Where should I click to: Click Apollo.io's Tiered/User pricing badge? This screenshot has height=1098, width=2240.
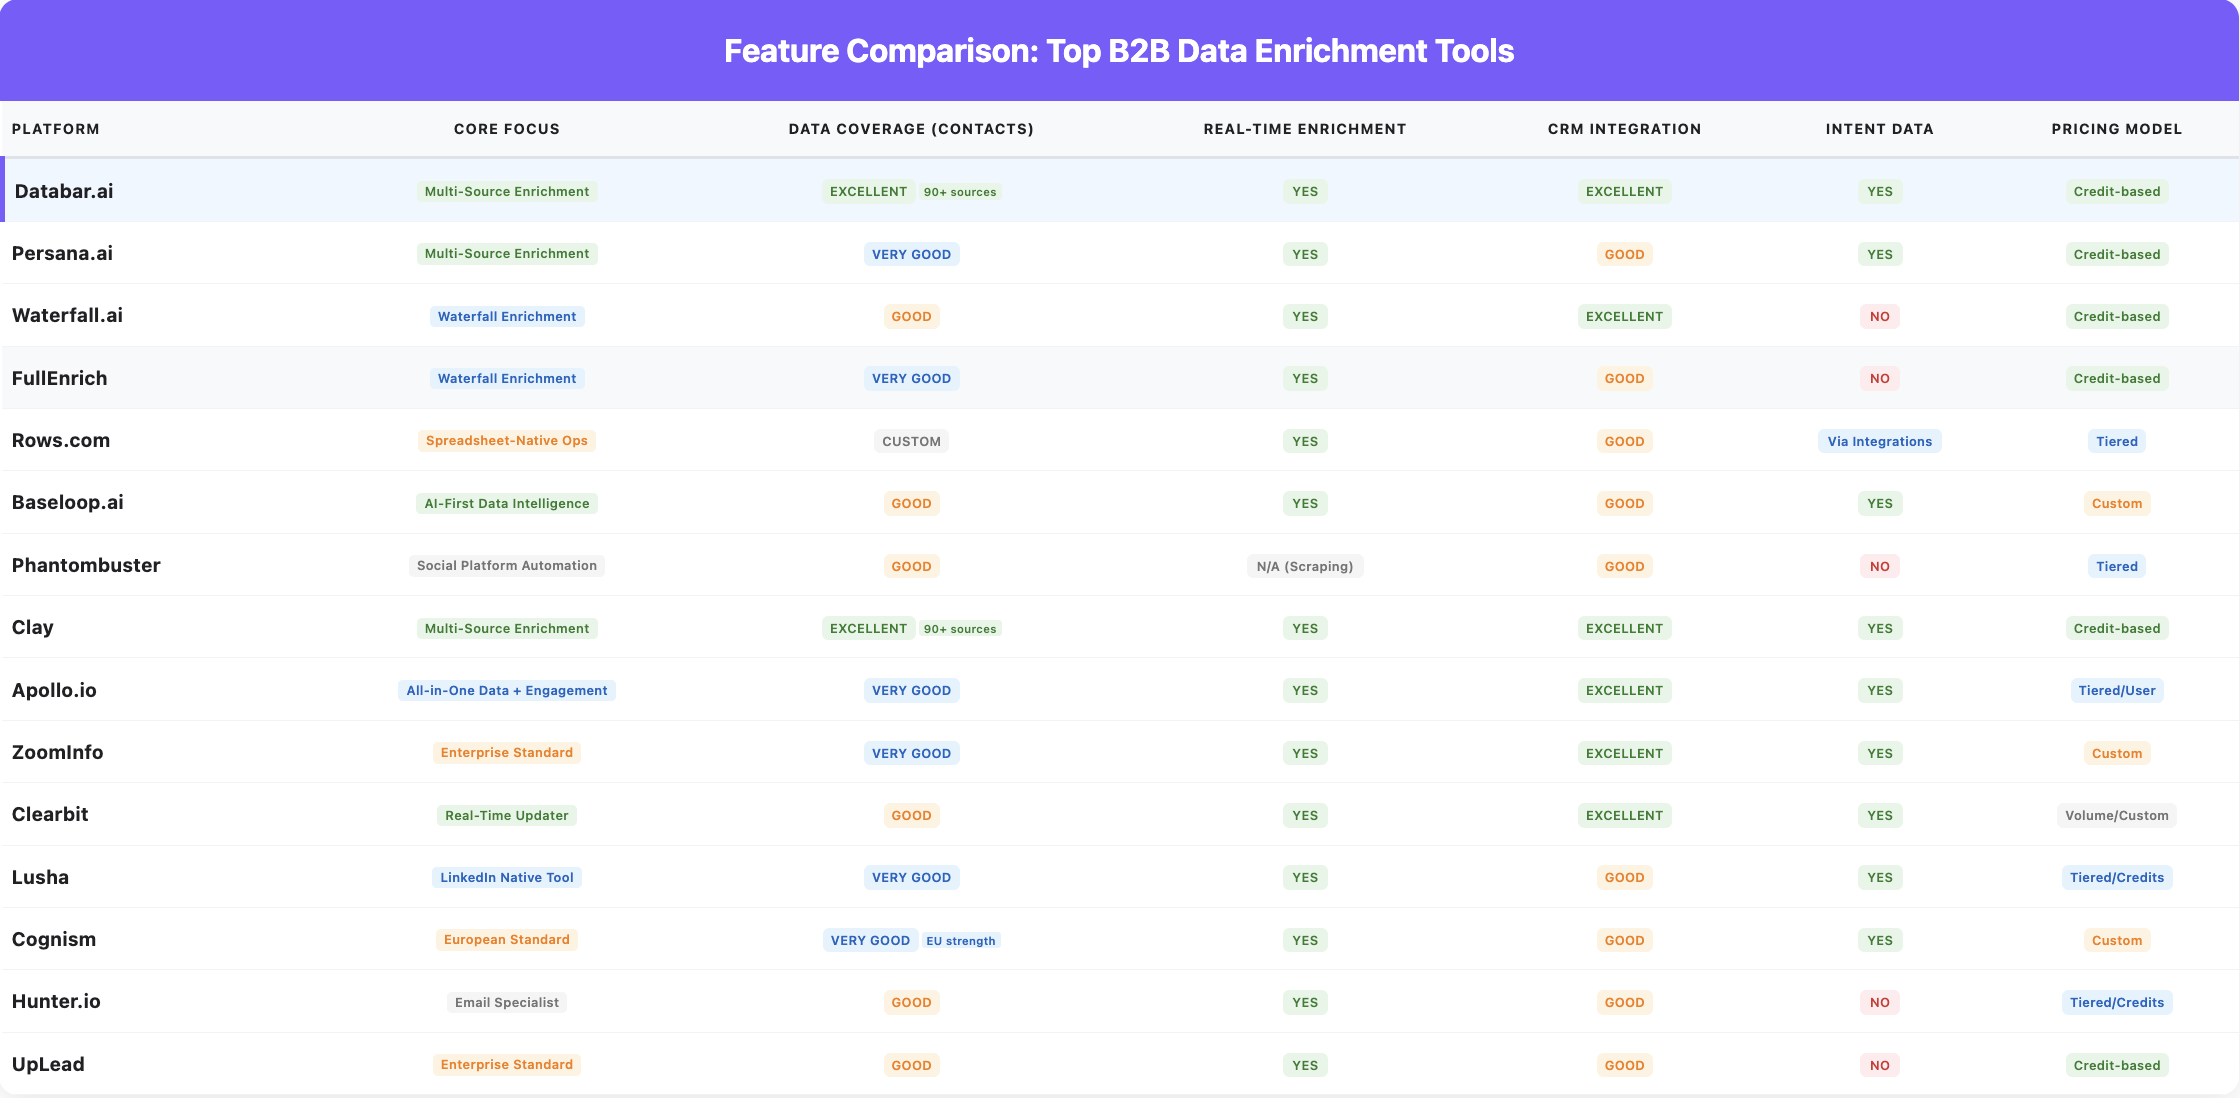(x=2117, y=690)
